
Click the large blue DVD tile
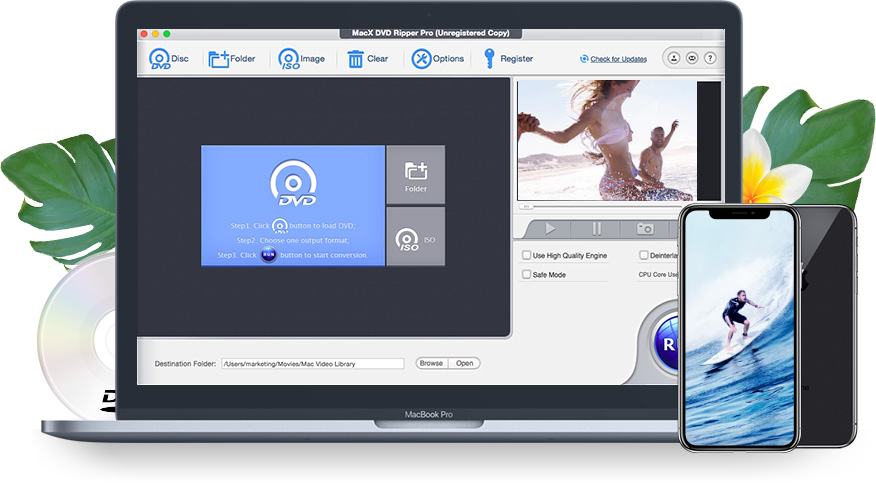(293, 205)
